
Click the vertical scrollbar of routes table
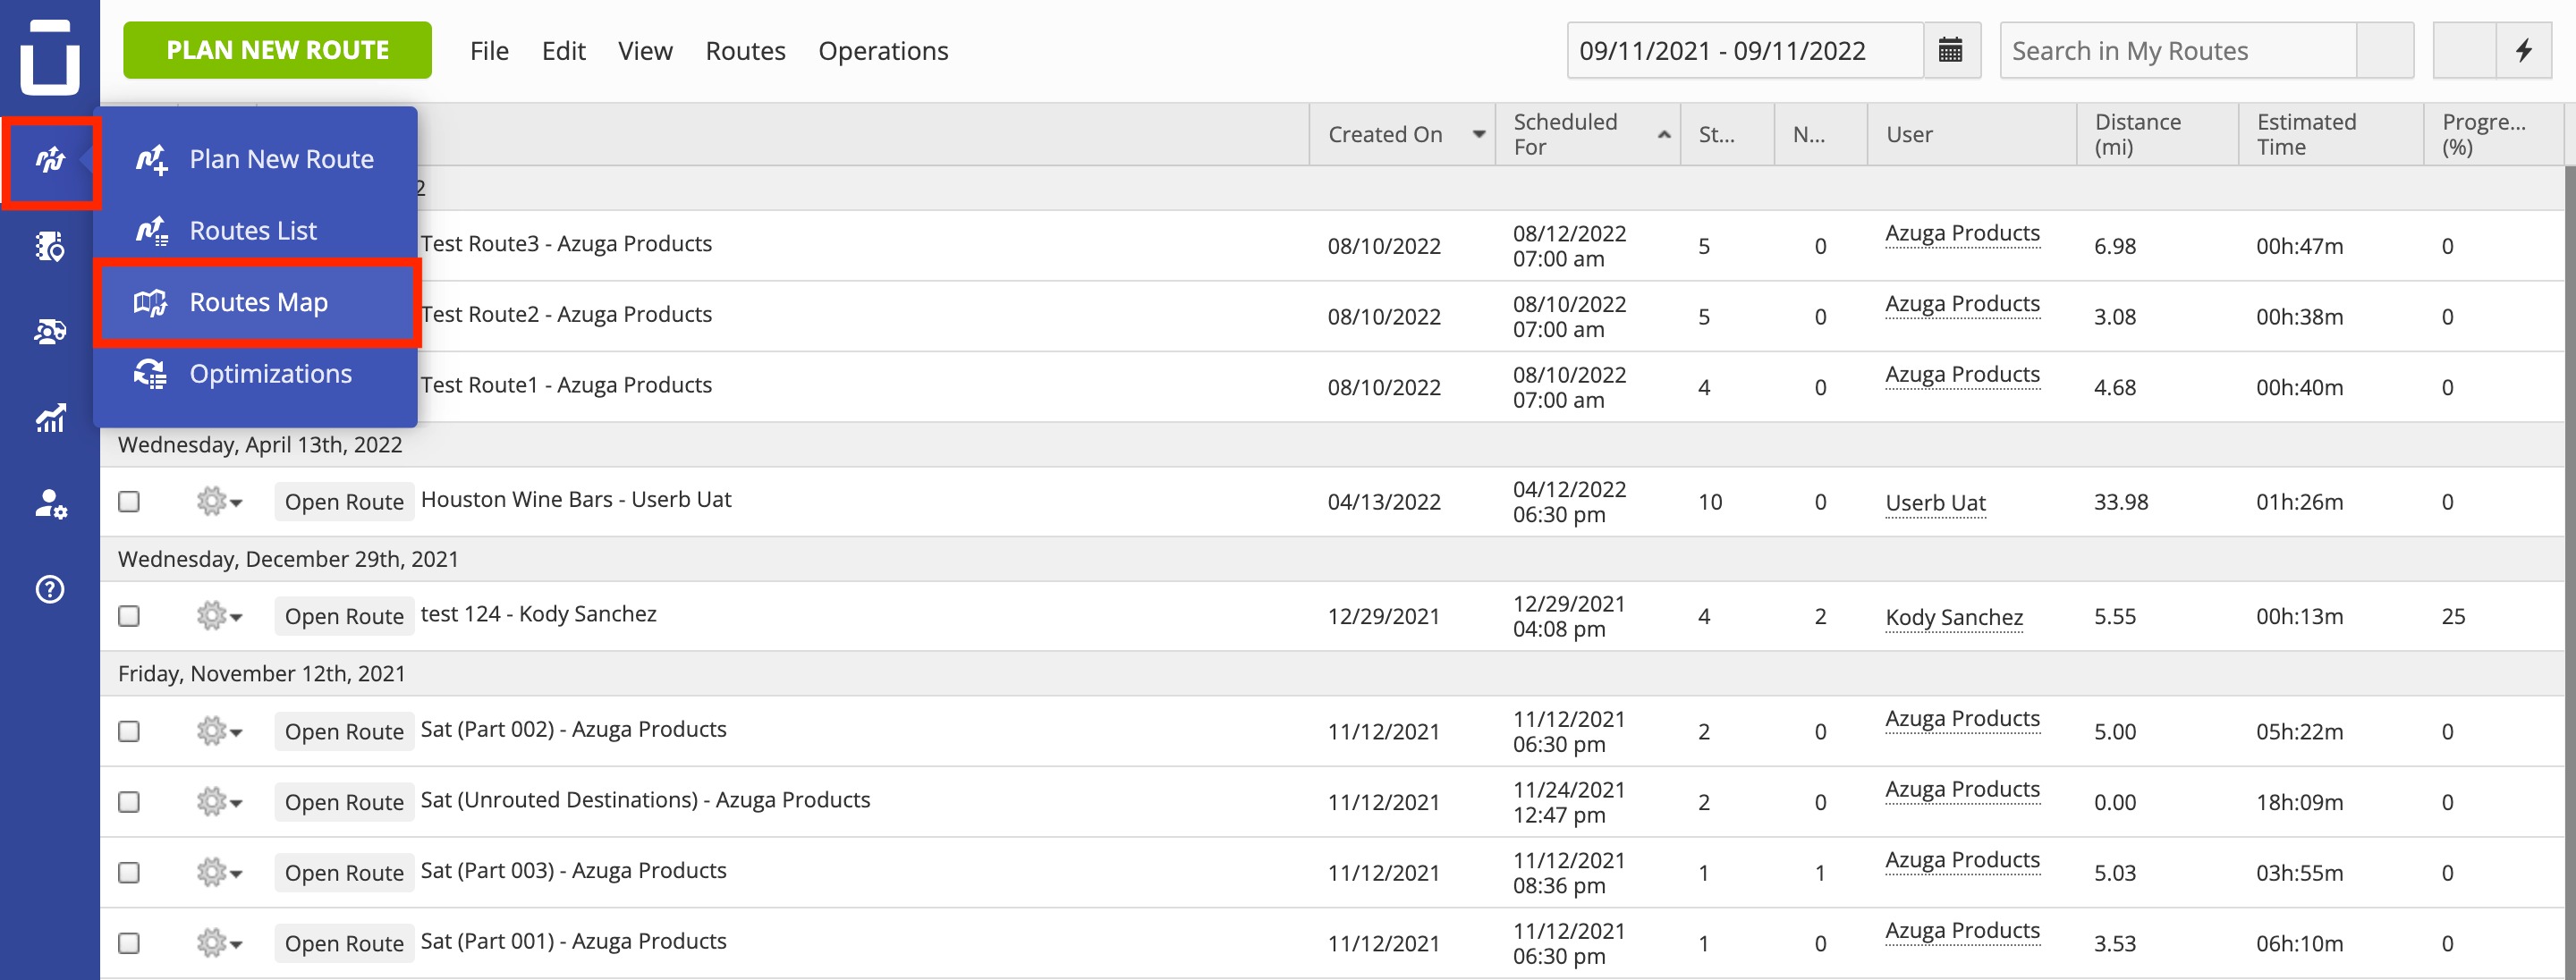coord(2569,572)
